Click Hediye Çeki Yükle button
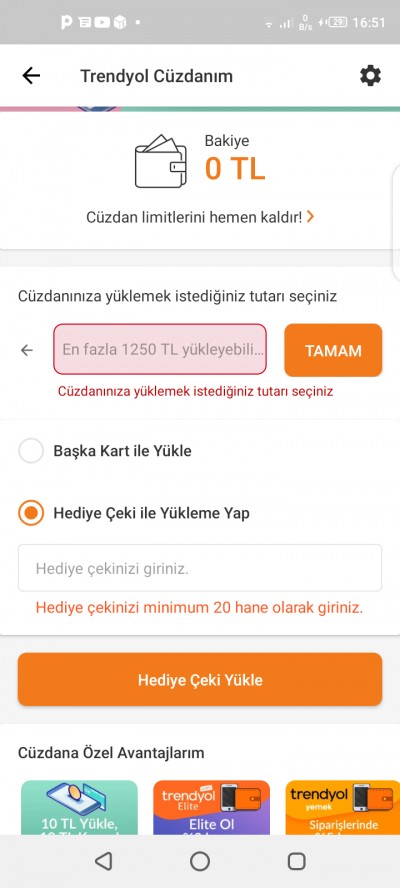 [x=200, y=680]
